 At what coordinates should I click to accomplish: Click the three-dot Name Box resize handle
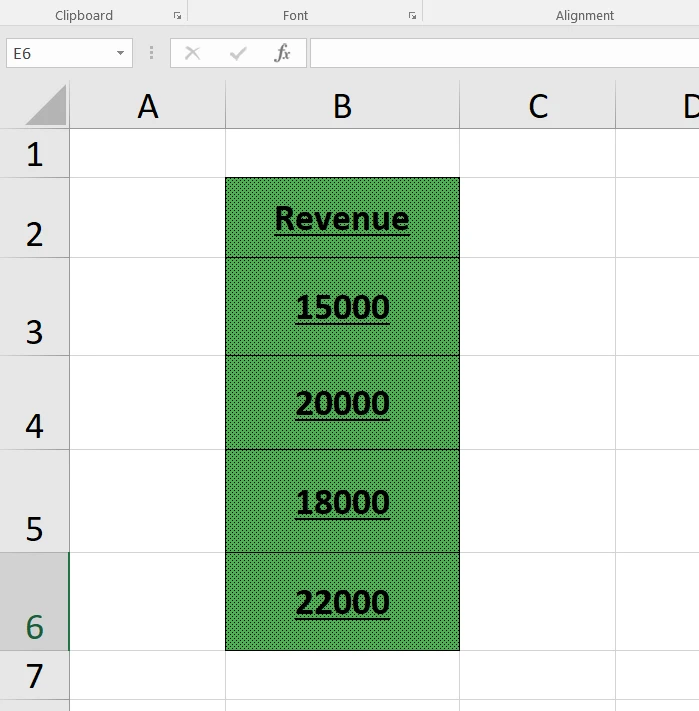click(152, 54)
